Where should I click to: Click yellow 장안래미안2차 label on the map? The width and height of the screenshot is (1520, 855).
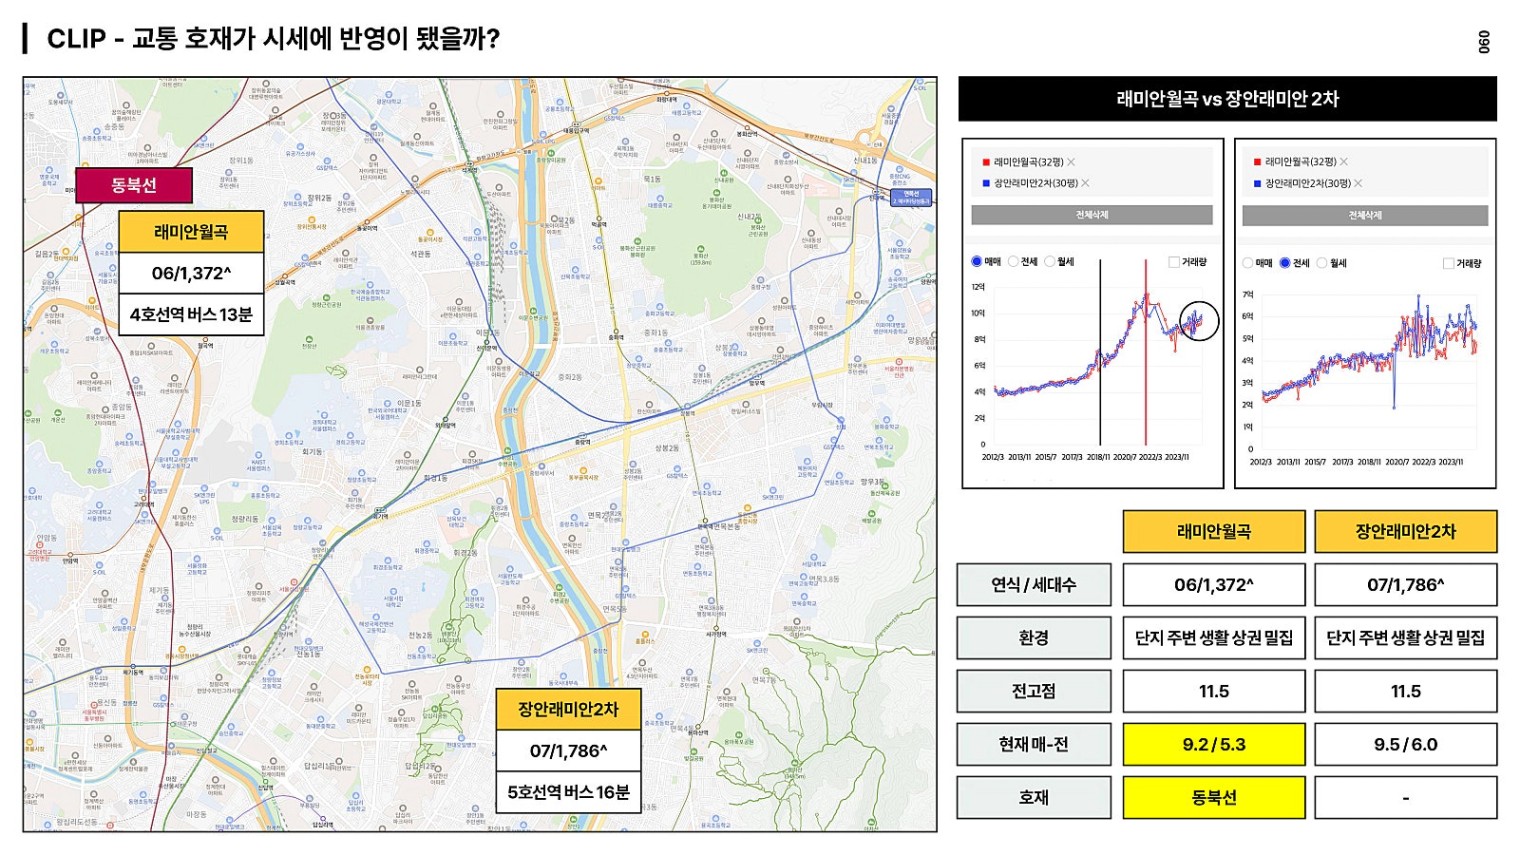click(568, 709)
